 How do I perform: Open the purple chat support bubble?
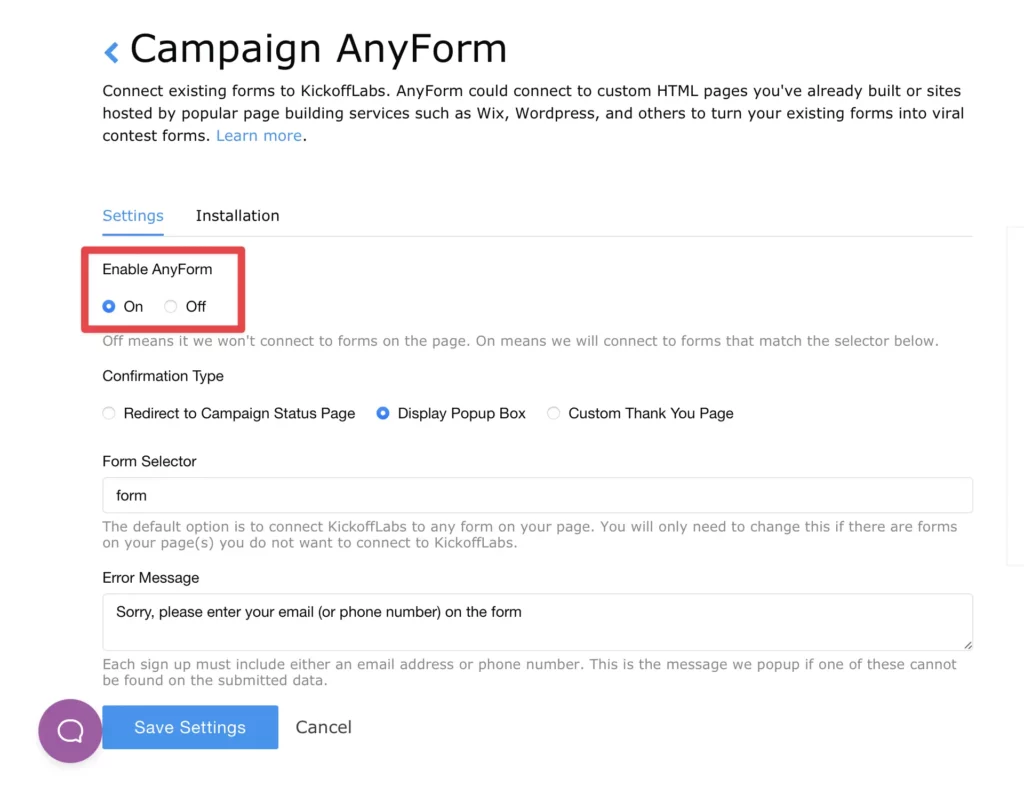70,731
